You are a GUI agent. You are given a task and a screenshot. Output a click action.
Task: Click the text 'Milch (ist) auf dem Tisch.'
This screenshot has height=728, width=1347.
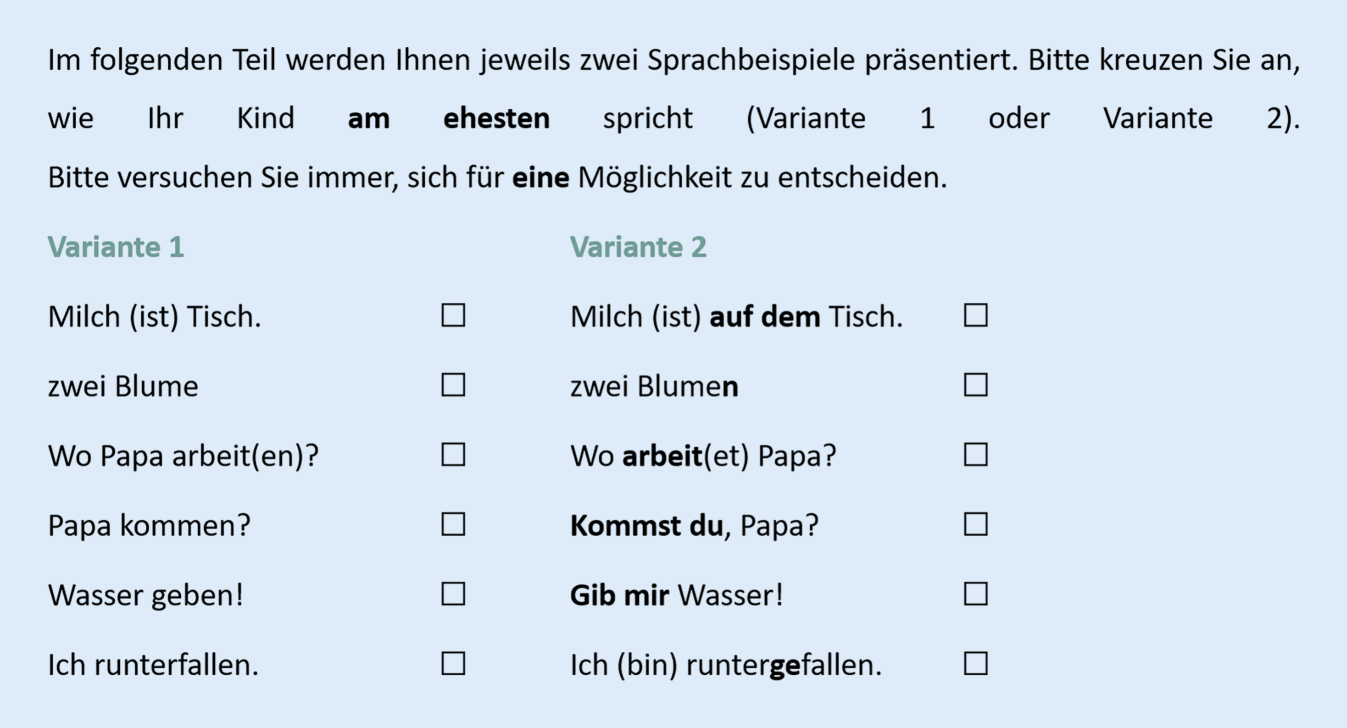pyautogui.click(x=736, y=317)
